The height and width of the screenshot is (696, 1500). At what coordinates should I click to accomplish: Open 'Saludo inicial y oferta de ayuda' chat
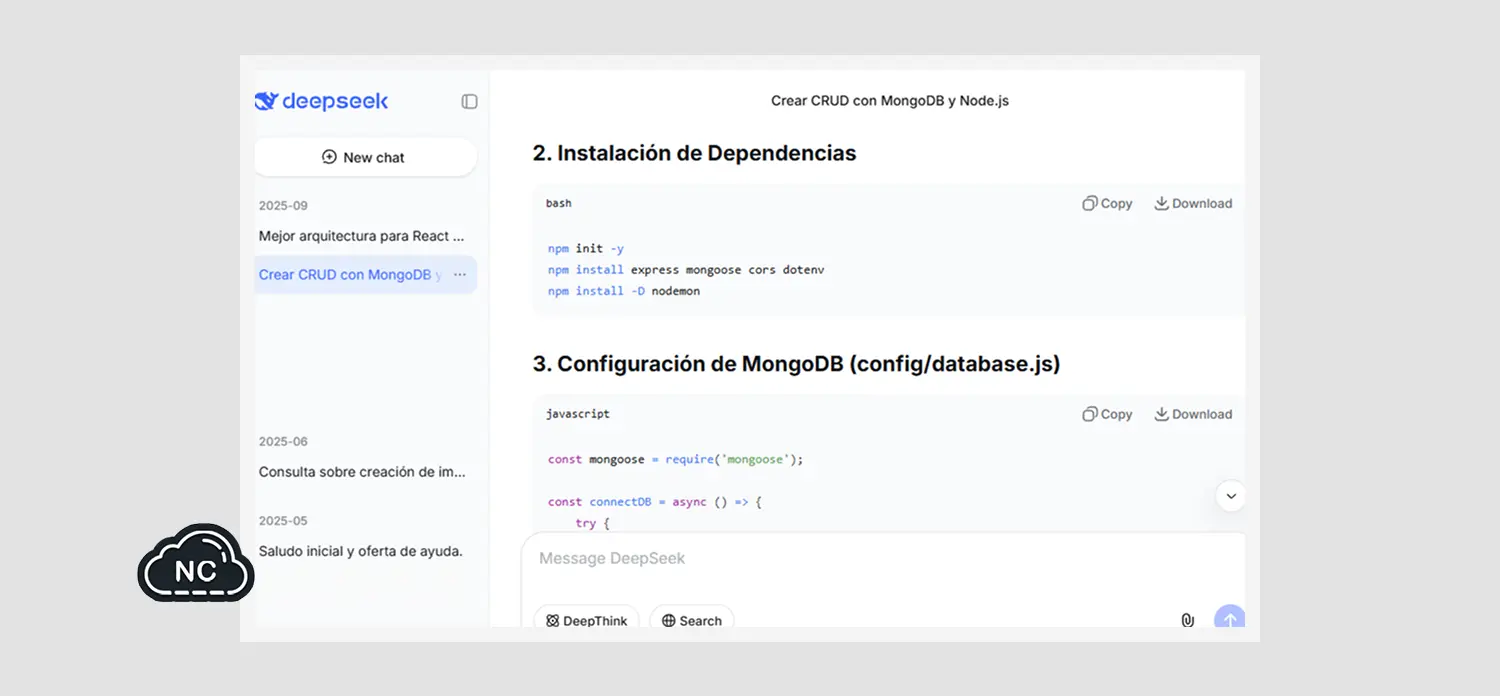click(x=360, y=550)
